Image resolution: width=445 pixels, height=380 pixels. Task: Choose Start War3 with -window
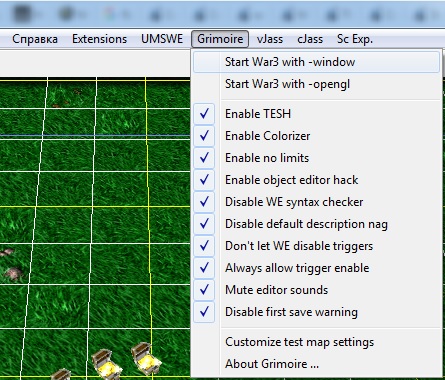click(x=316, y=62)
